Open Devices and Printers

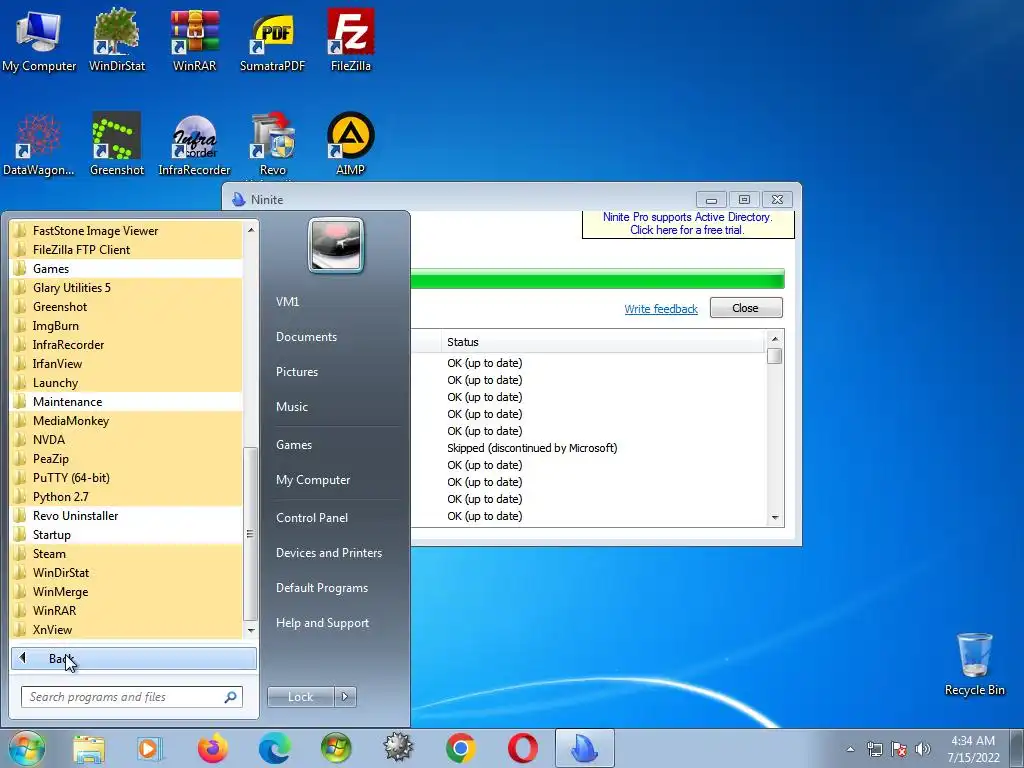tap(329, 552)
